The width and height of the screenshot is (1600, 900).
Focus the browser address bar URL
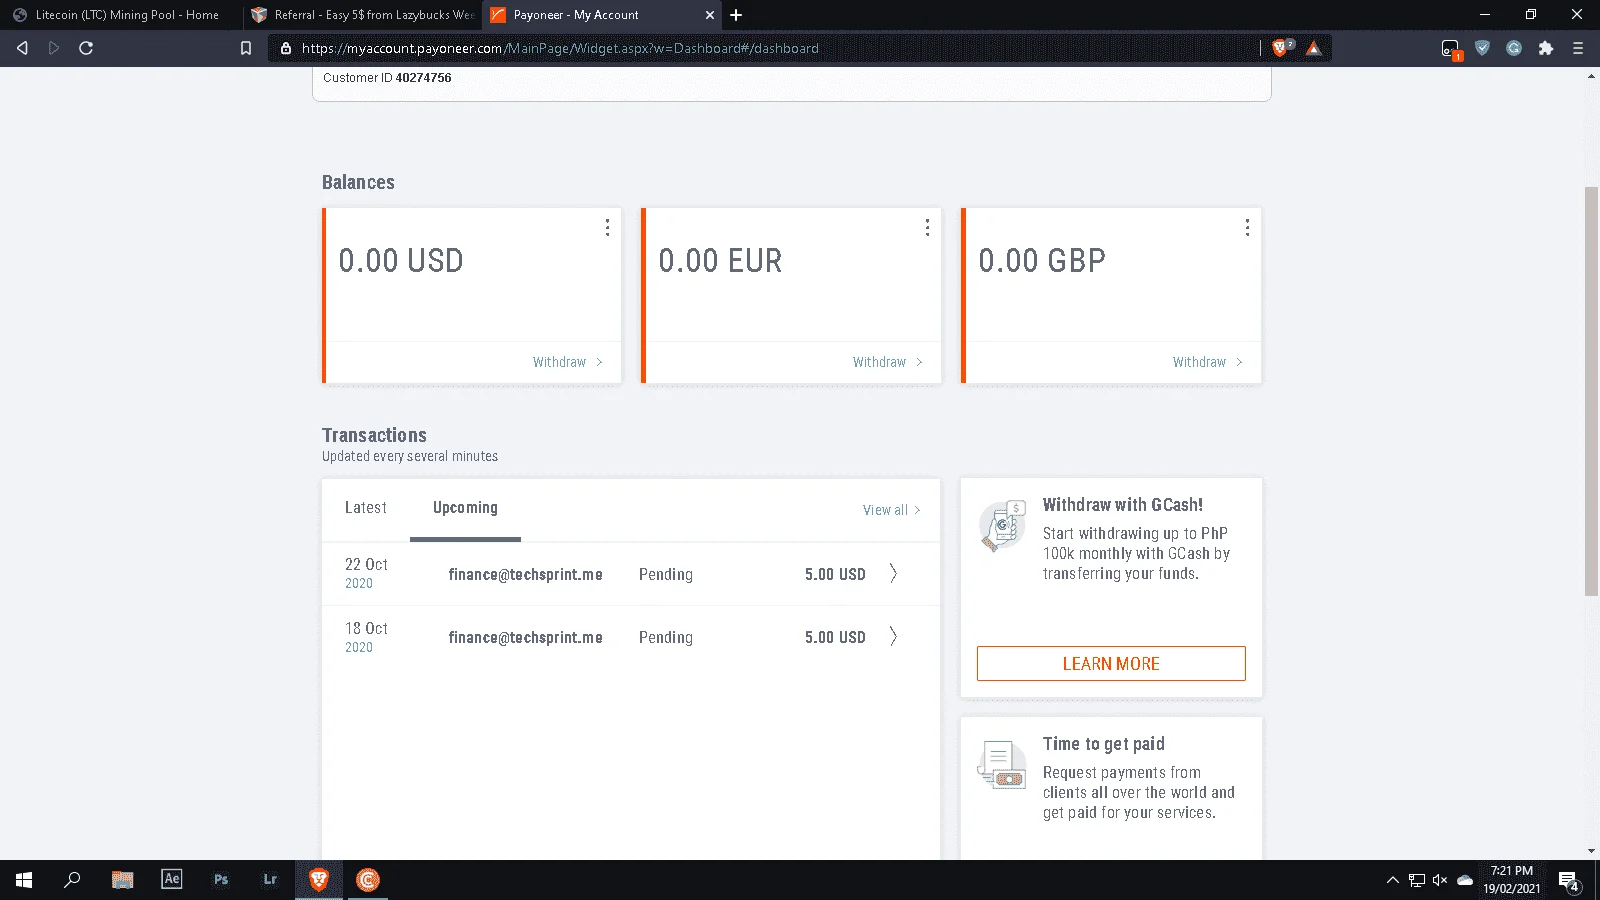click(560, 48)
